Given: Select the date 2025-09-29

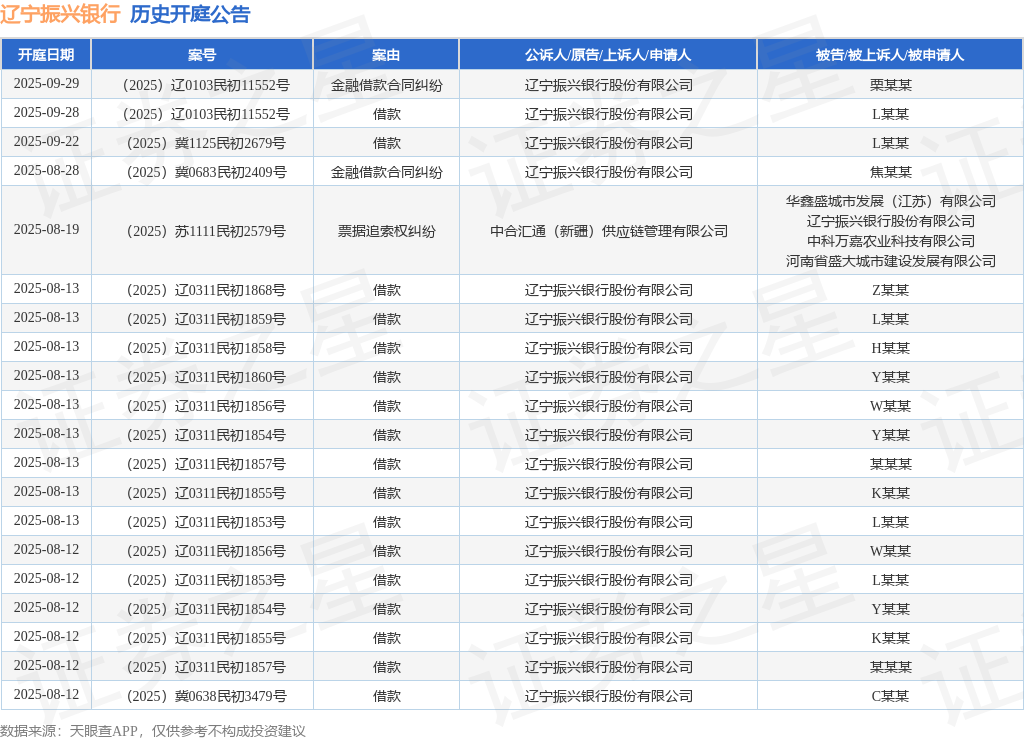Looking at the screenshot, I should click(x=46, y=84).
